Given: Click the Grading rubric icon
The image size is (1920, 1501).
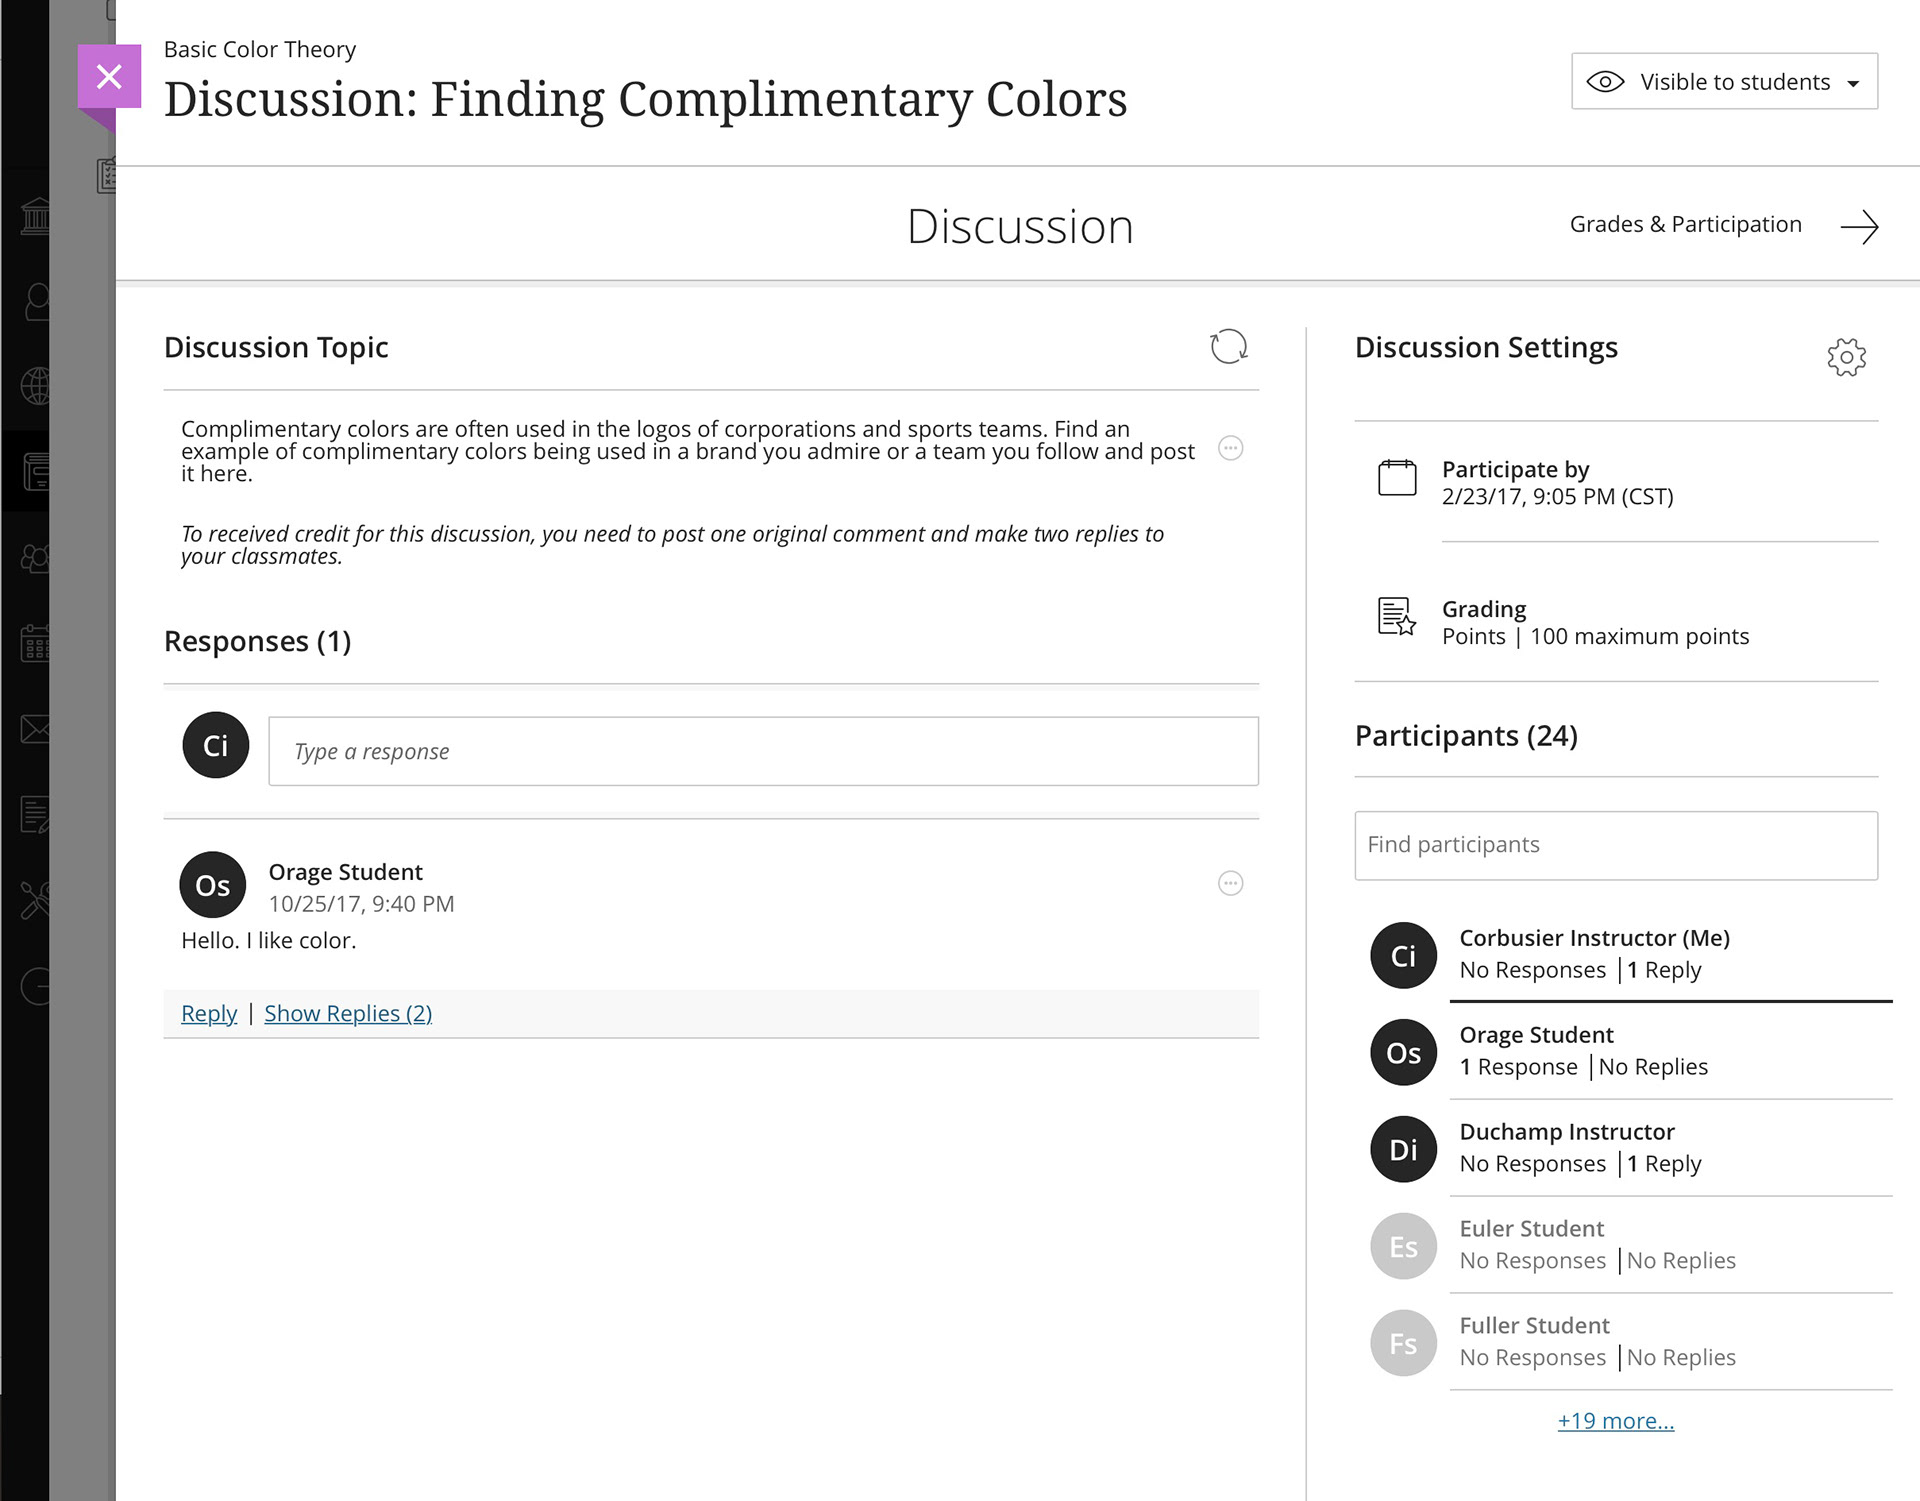Looking at the screenshot, I should pyautogui.click(x=1397, y=616).
